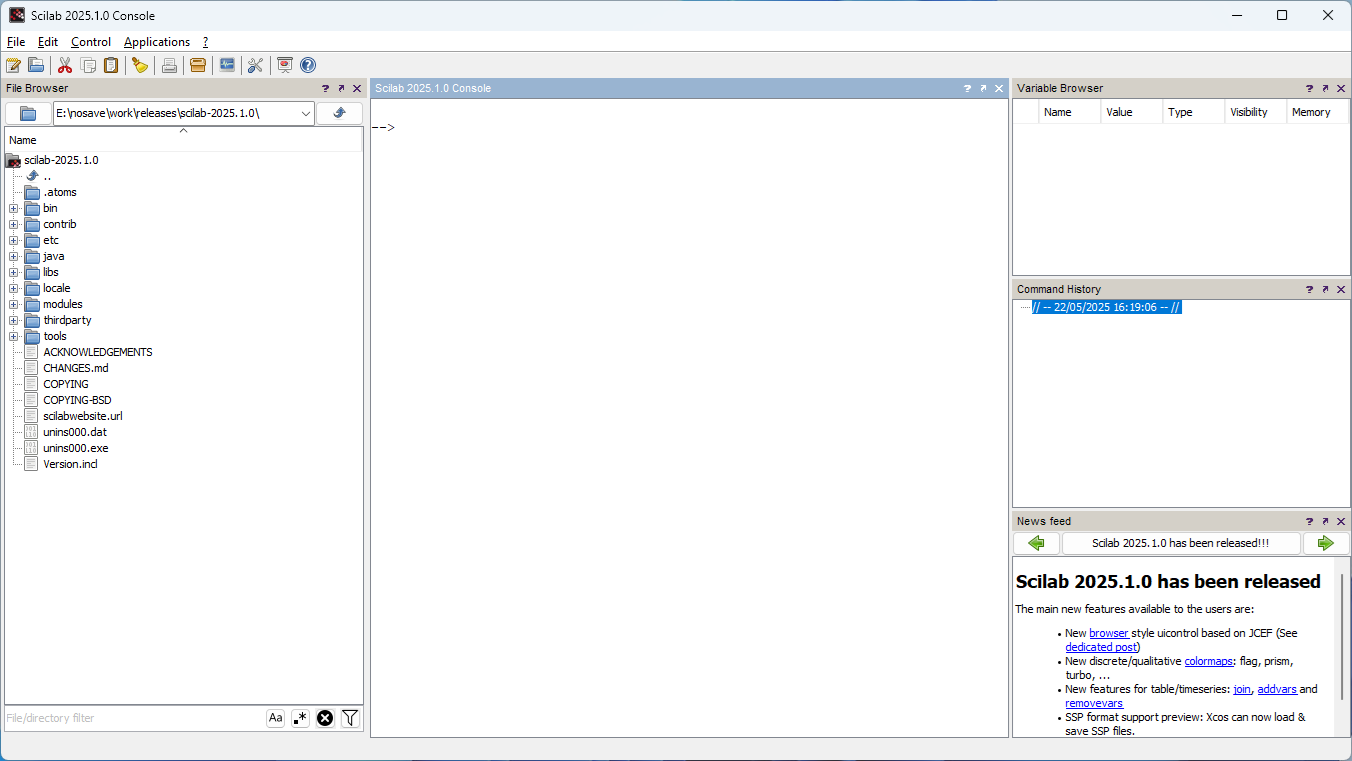Click the Paste clipboard icon
The width and height of the screenshot is (1352, 761).
point(111,65)
